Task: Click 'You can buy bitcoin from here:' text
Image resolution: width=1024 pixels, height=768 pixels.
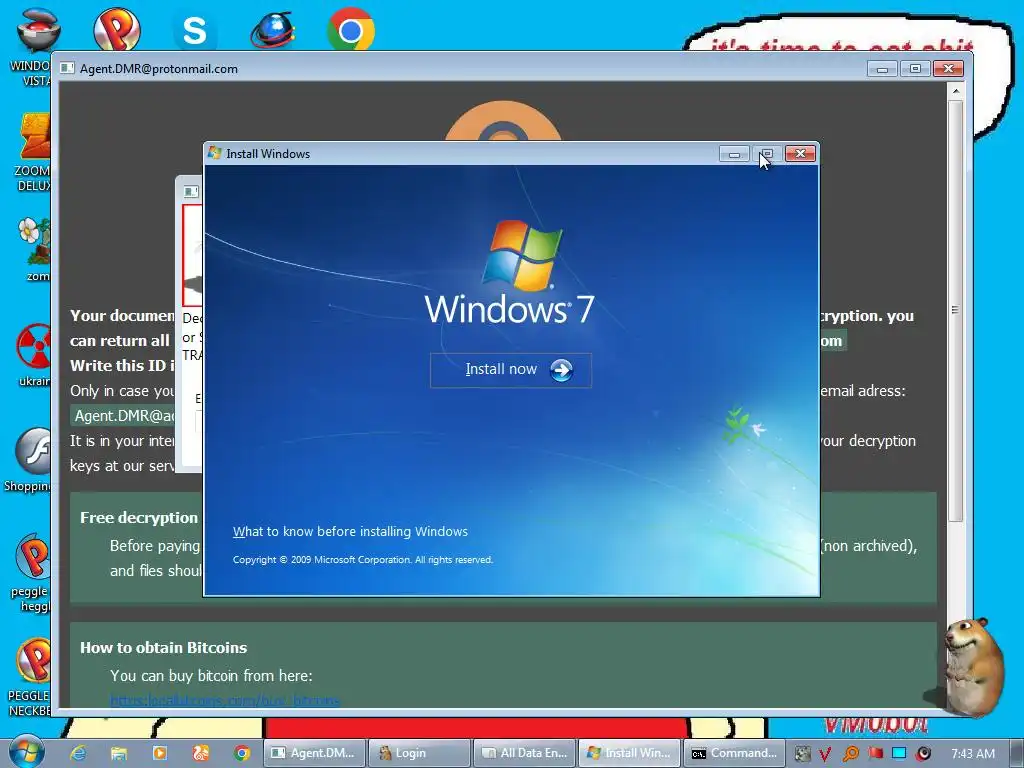Action: (211, 676)
